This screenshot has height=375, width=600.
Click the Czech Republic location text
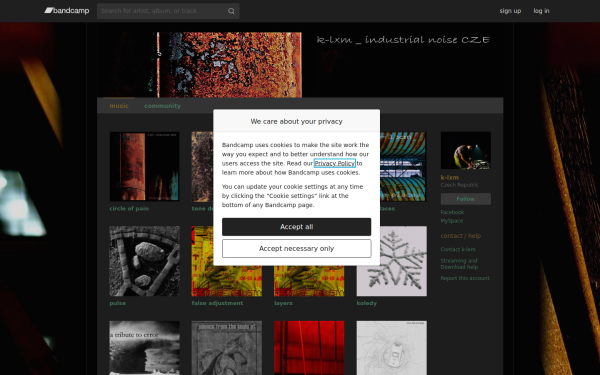(x=460, y=185)
